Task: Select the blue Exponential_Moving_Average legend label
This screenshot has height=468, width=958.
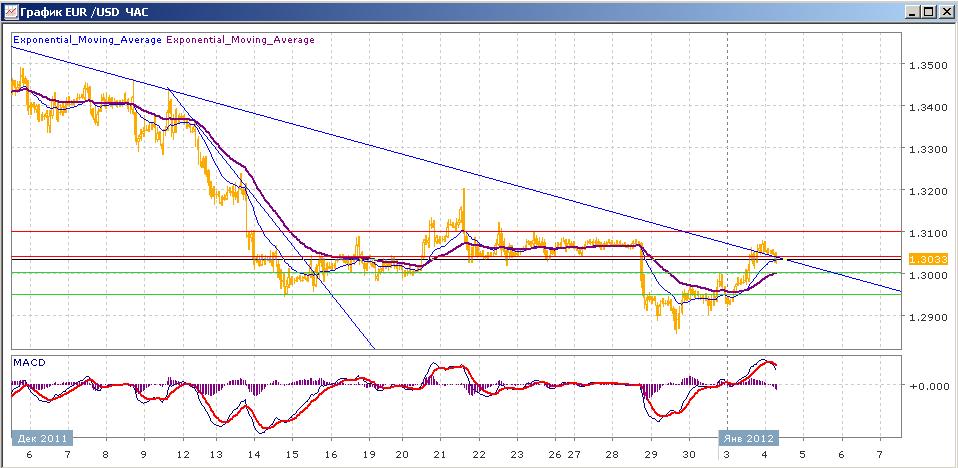Action: pyautogui.click(x=87, y=40)
